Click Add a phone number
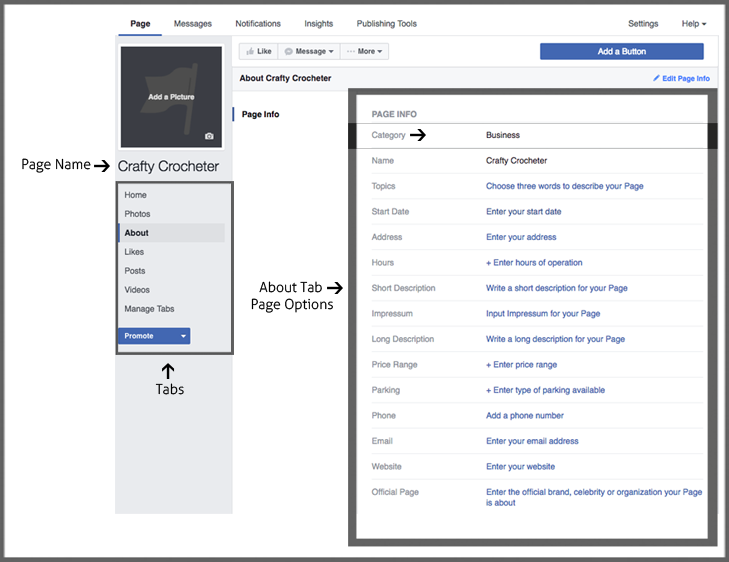Screen dimensions: 729x562 tap(524, 416)
